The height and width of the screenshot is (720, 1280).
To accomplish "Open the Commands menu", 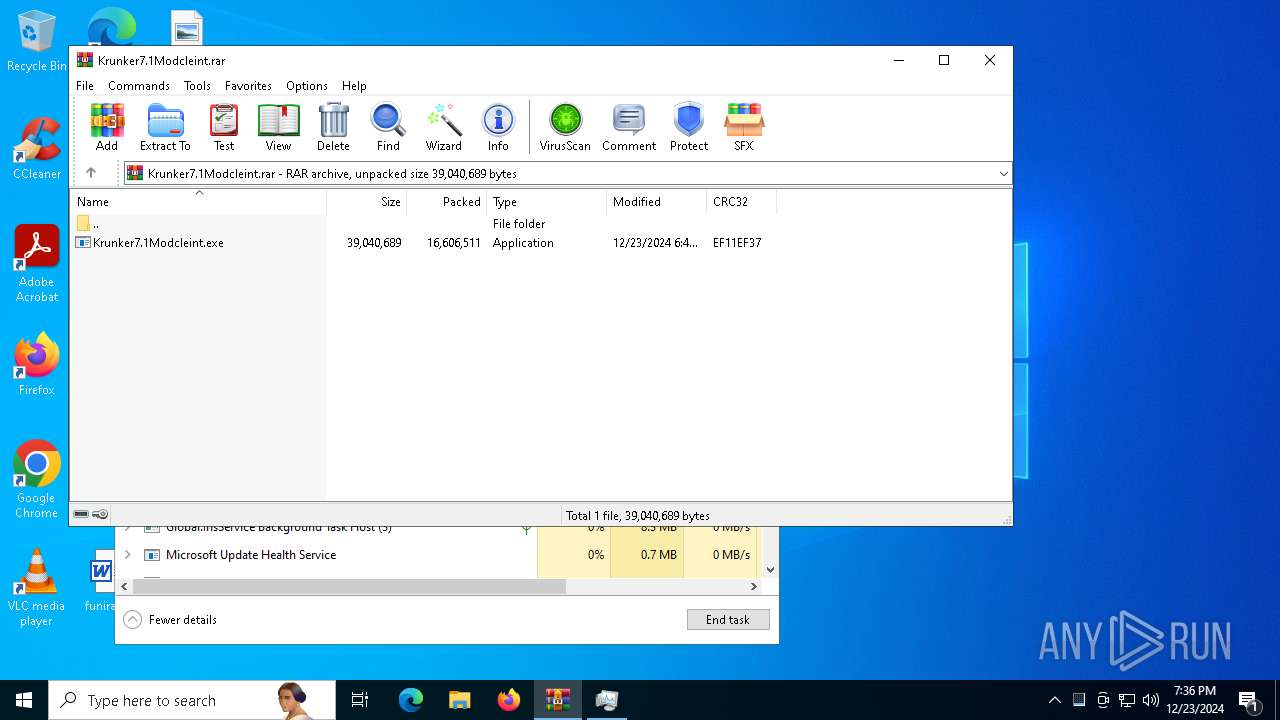I will point(139,86).
